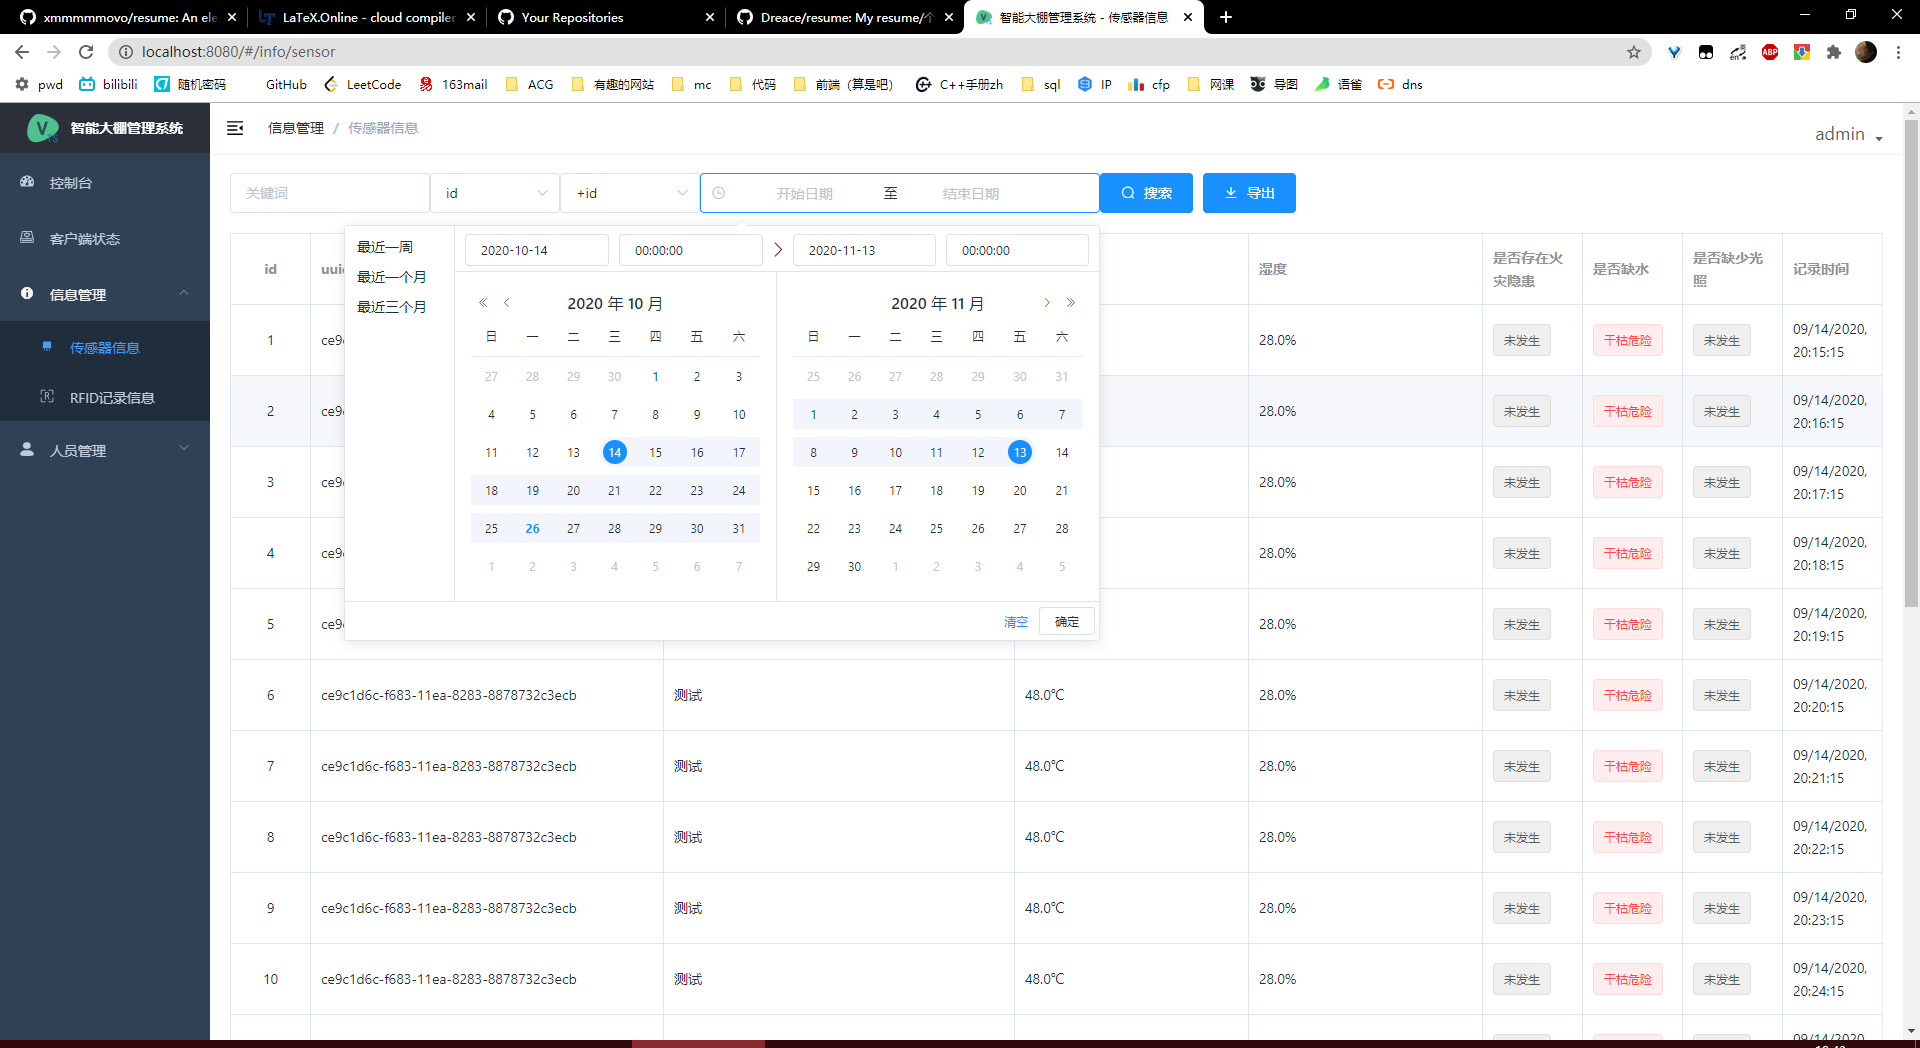Open the dashboard 控制台 menu item

(x=105, y=183)
